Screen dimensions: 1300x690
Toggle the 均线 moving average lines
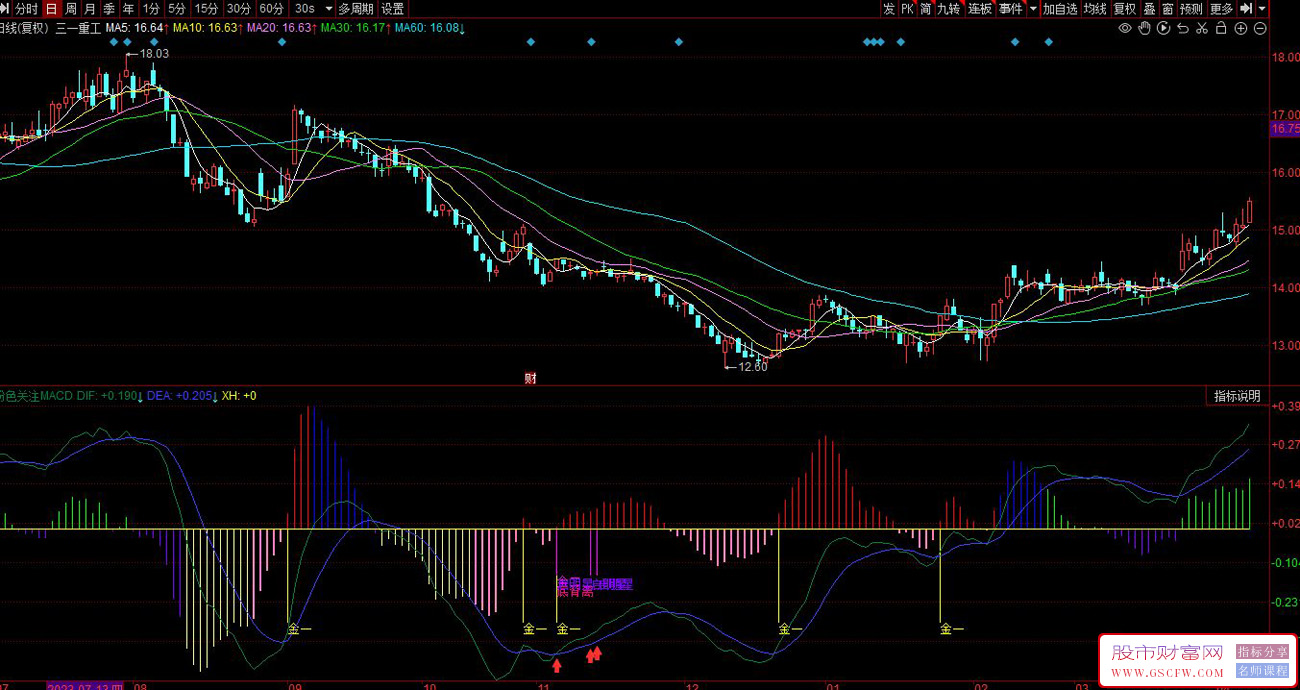(1096, 9)
